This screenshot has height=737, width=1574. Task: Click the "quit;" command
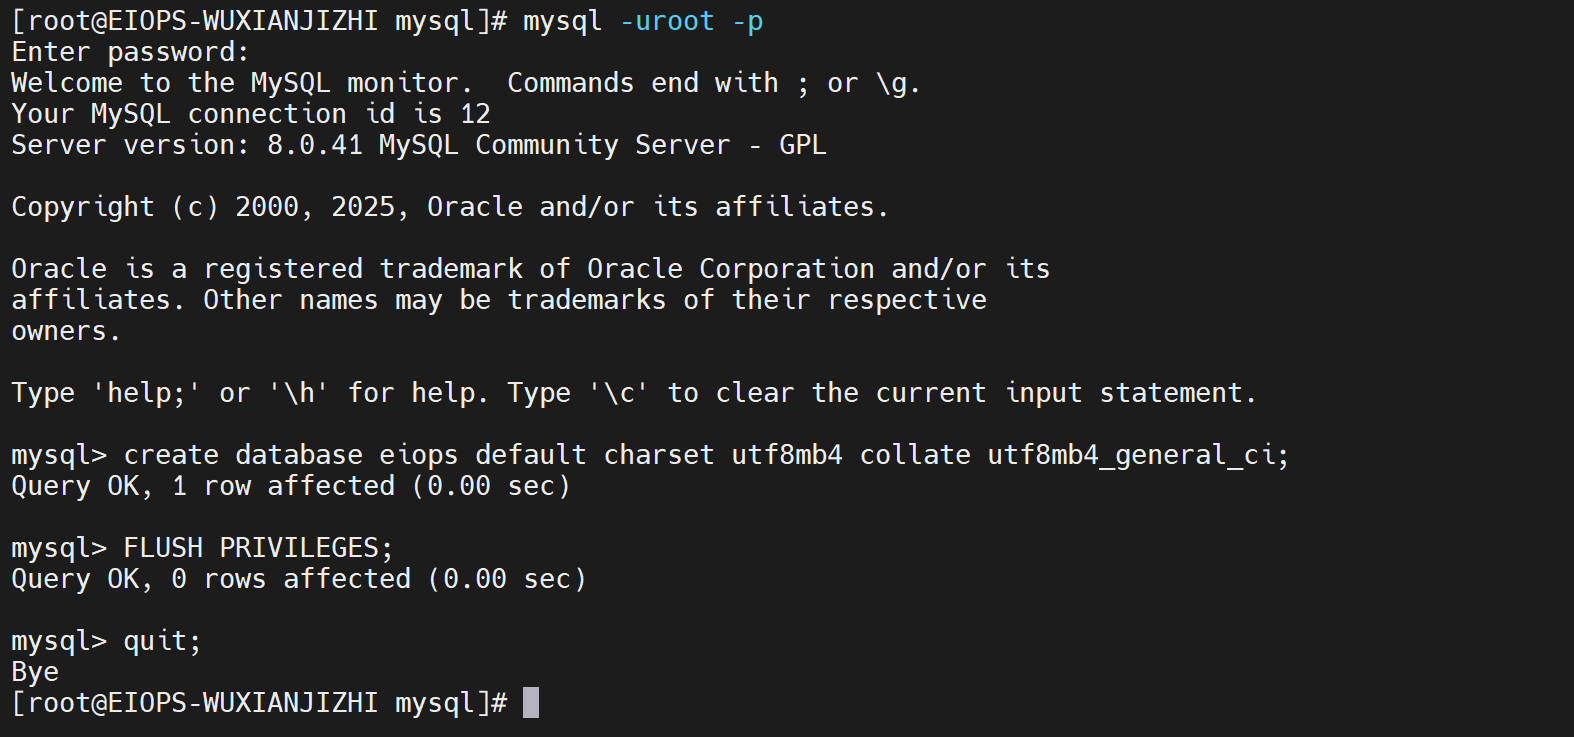162,641
